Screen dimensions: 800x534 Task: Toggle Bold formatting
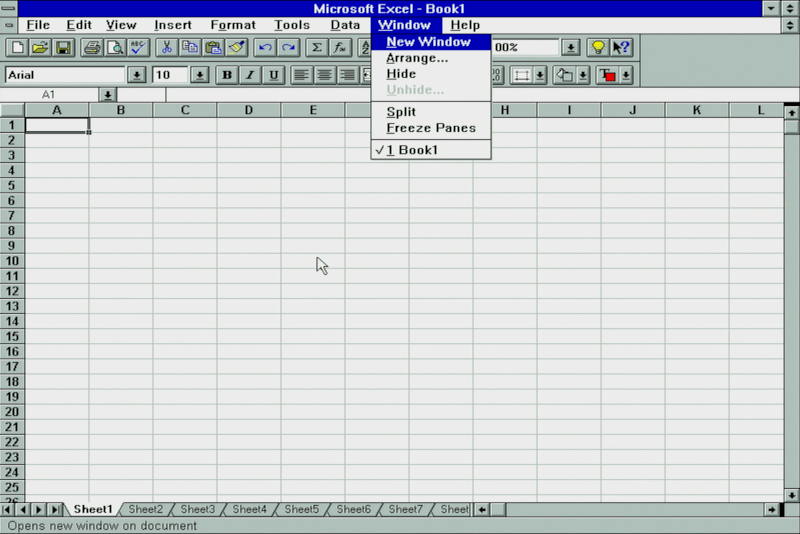(x=227, y=75)
